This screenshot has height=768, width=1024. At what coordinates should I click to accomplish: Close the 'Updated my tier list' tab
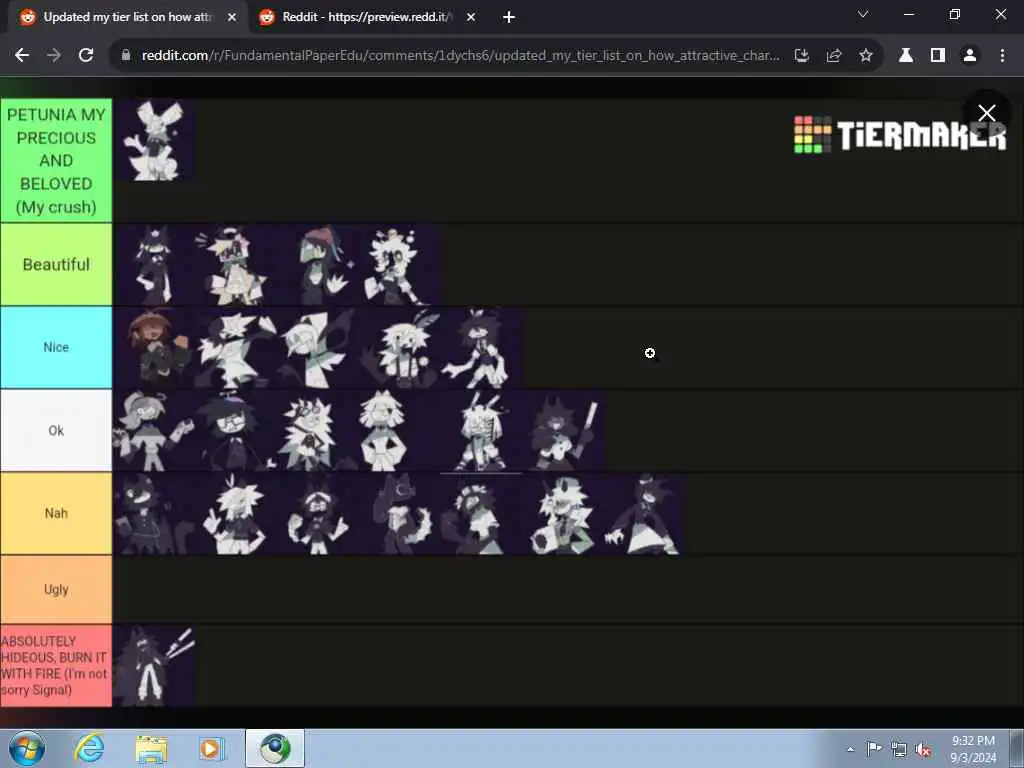coord(232,17)
